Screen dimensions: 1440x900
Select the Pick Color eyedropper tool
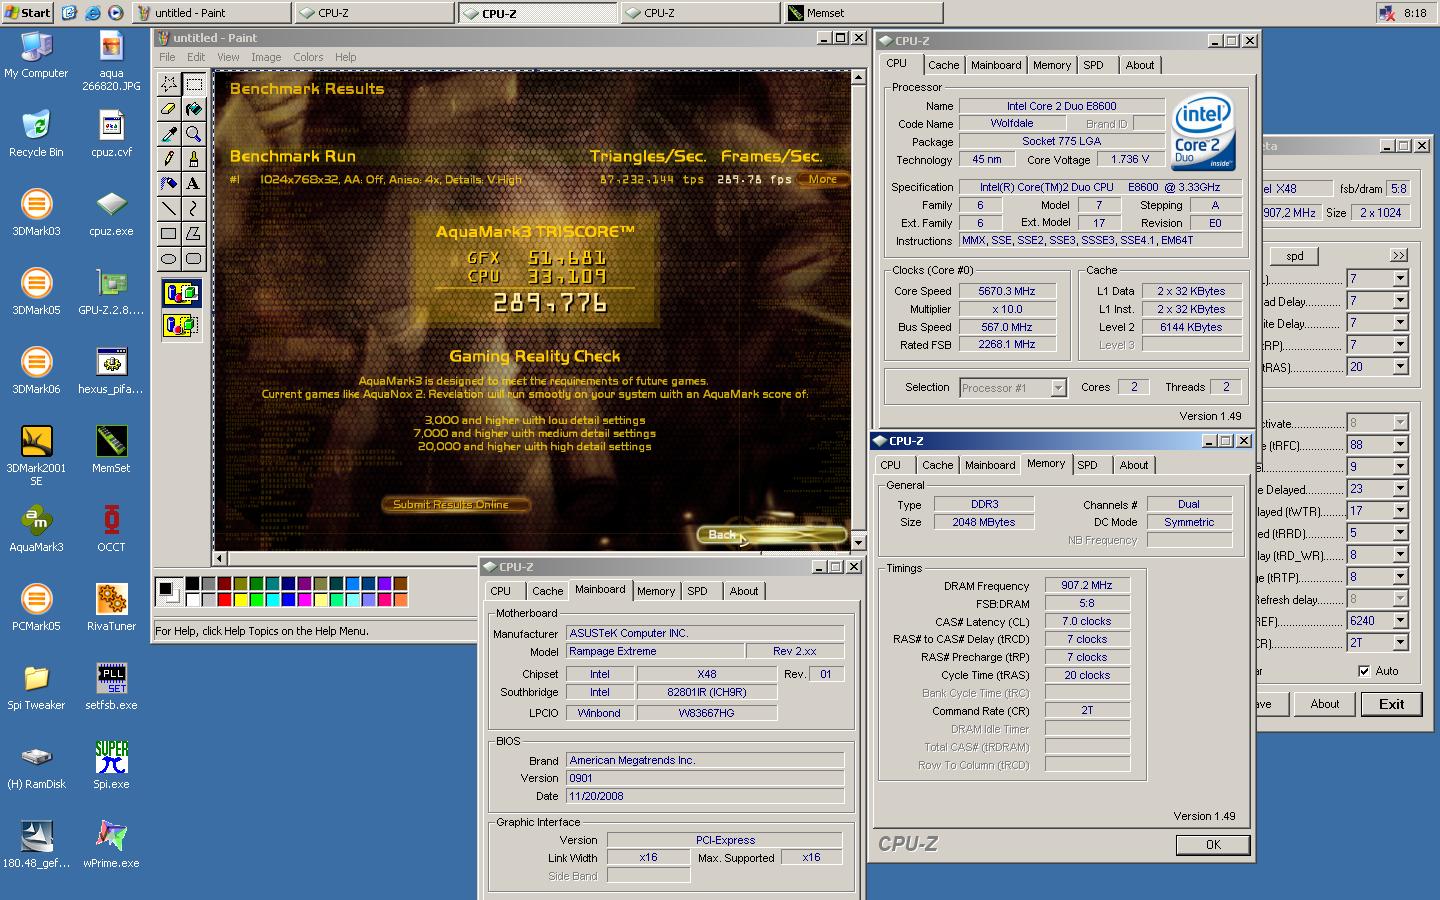point(169,134)
